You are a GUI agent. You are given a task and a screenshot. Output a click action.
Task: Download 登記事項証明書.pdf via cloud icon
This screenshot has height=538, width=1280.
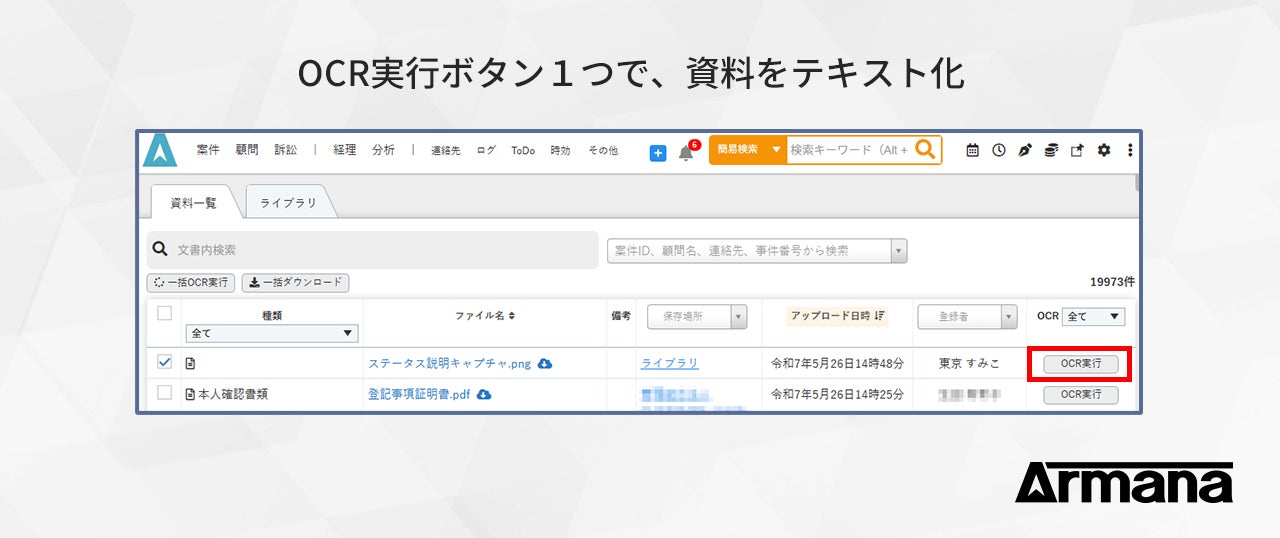[484, 395]
